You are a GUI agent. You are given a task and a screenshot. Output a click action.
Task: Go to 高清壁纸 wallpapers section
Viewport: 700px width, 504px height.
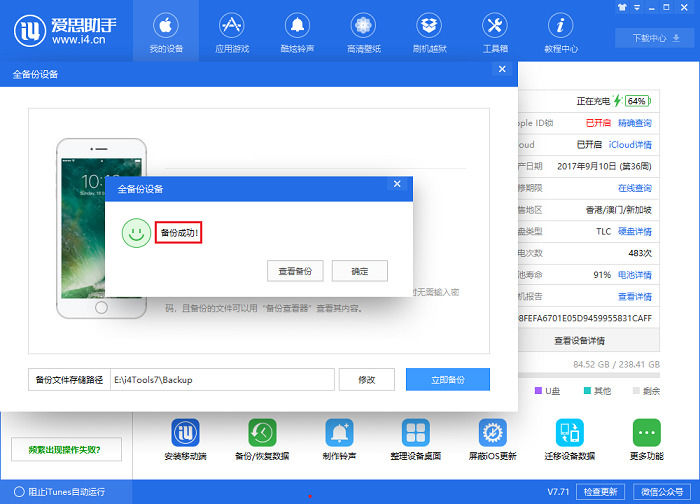363,32
